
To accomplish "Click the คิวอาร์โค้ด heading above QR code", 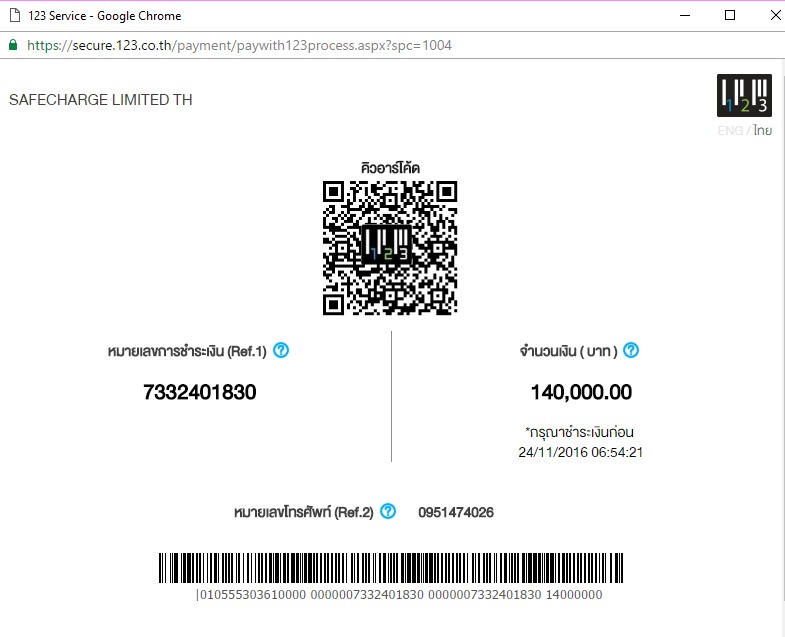I will 390,168.
